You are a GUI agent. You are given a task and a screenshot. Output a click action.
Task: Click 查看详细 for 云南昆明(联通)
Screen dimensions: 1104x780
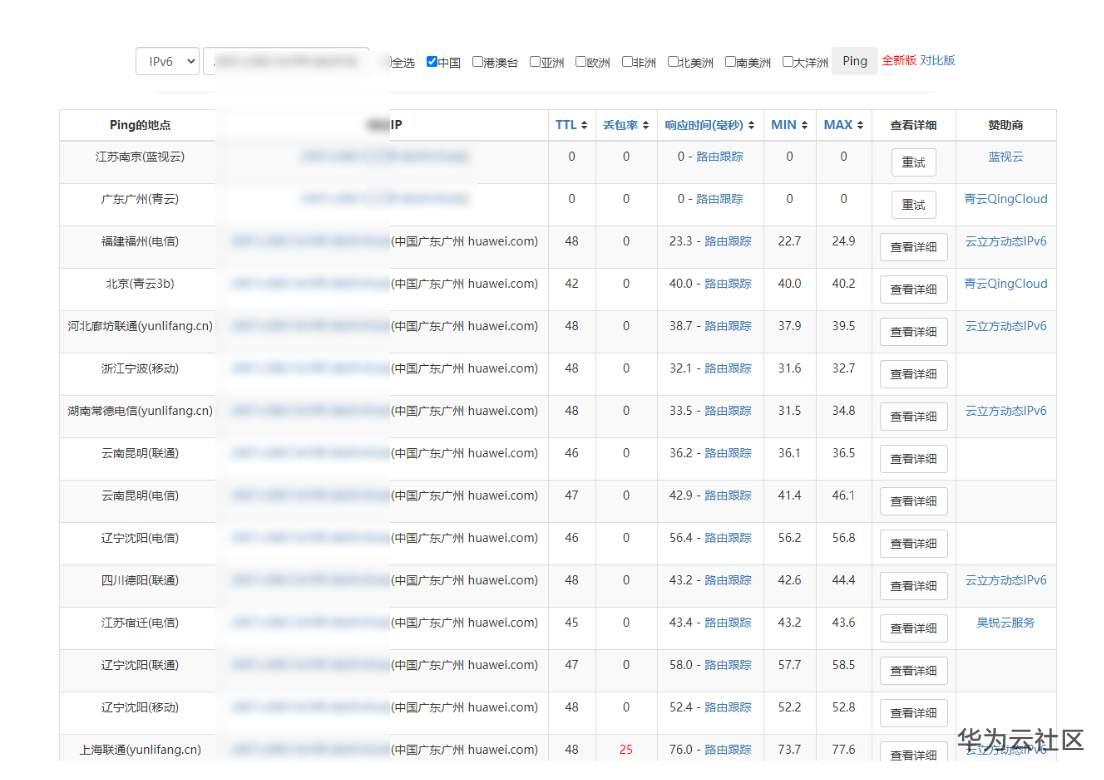coord(913,459)
